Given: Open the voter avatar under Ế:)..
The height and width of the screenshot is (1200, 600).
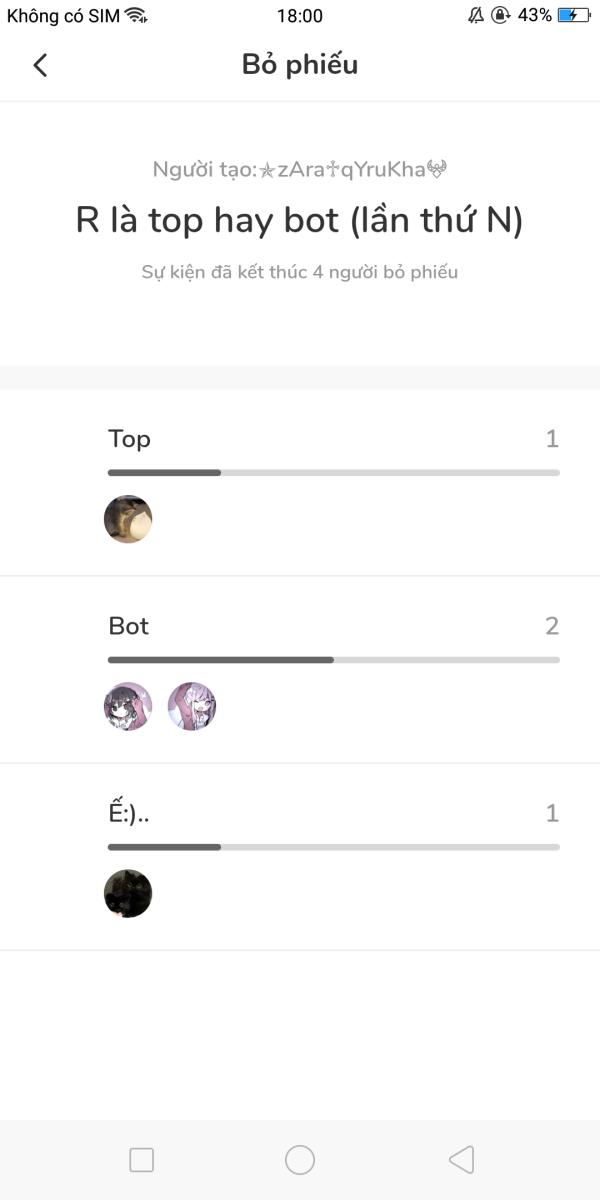Looking at the screenshot, I should pos(128,893).
